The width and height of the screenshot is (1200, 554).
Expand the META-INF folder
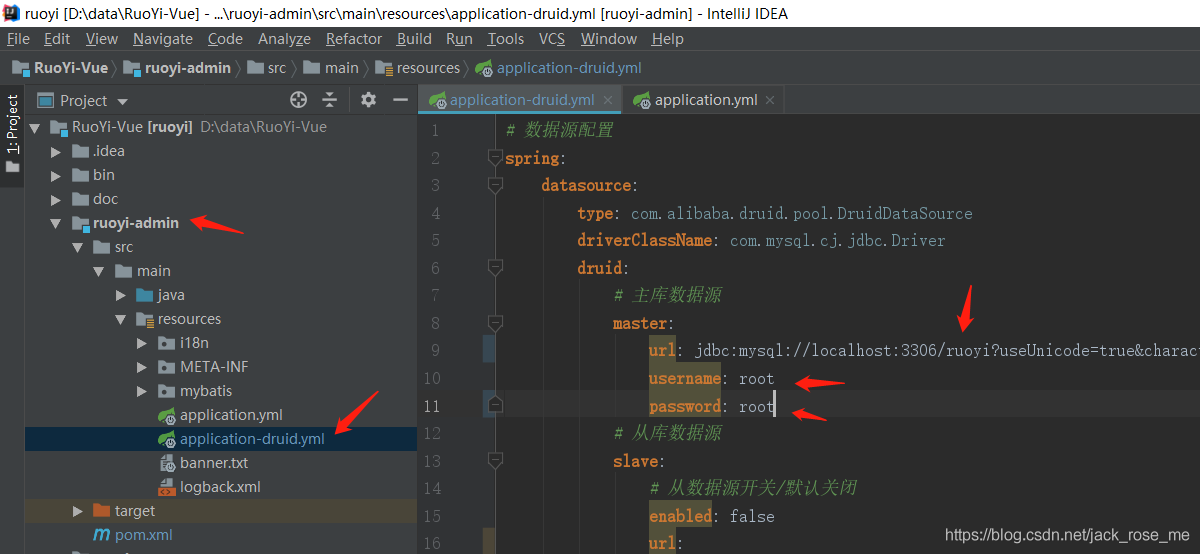coord(143,367)
